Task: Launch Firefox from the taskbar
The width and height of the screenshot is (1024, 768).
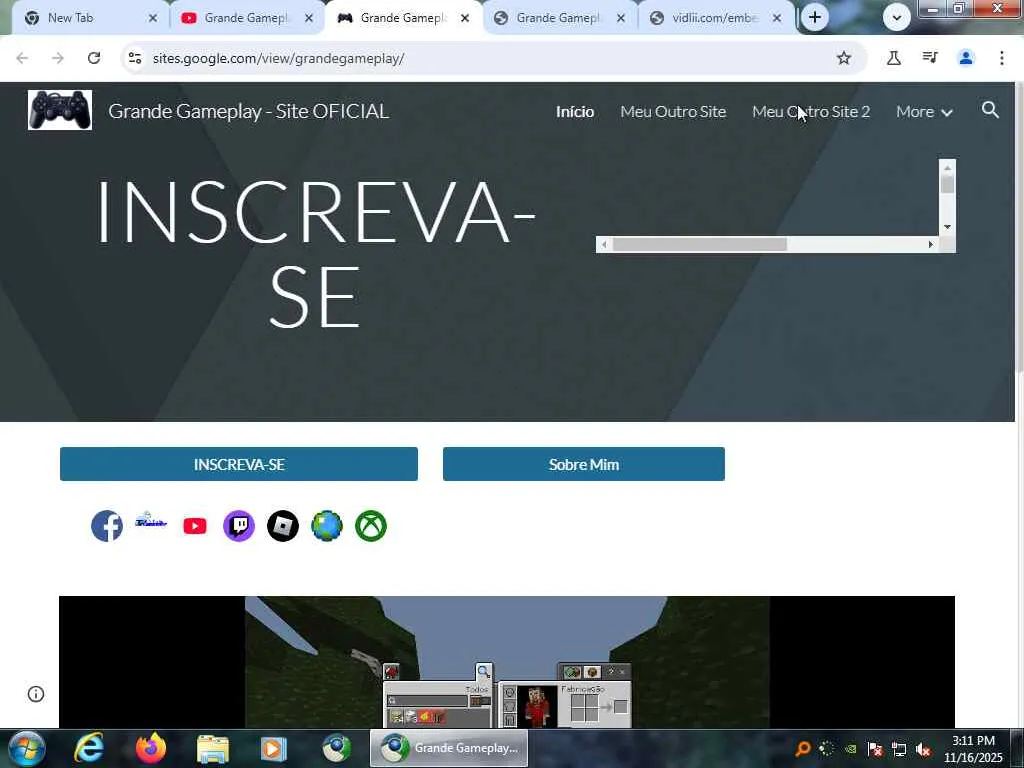Action: tap(151, 748)
